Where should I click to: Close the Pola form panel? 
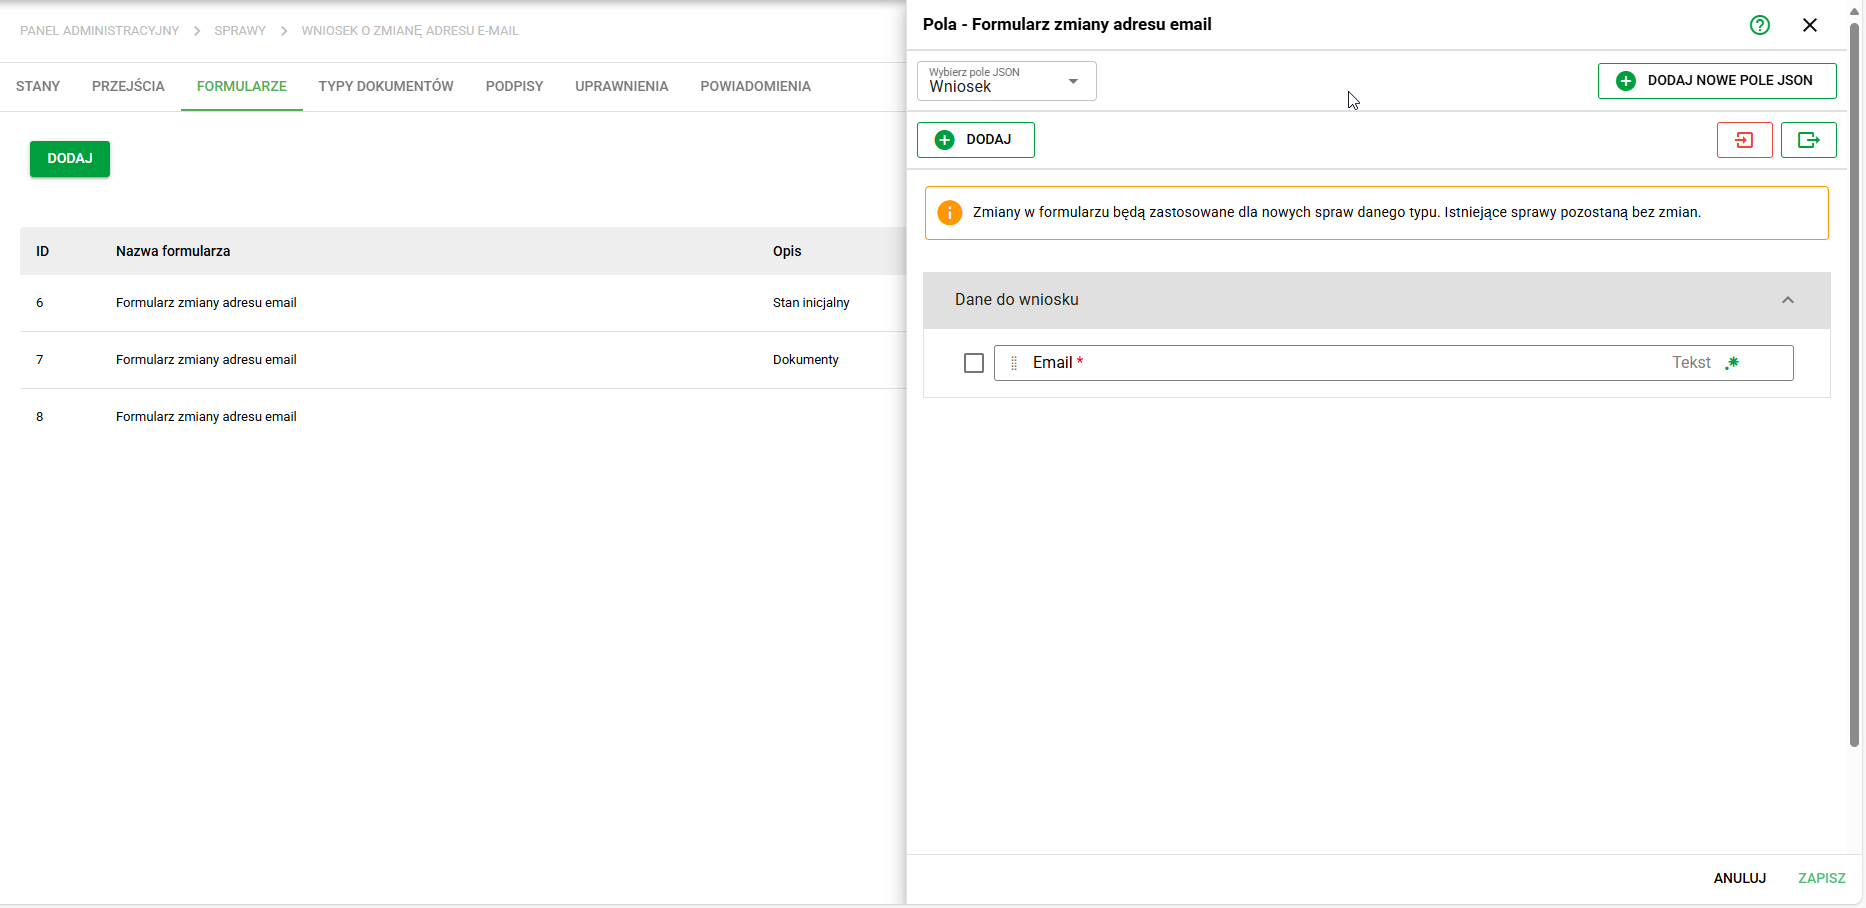(x=1810, y=25)
